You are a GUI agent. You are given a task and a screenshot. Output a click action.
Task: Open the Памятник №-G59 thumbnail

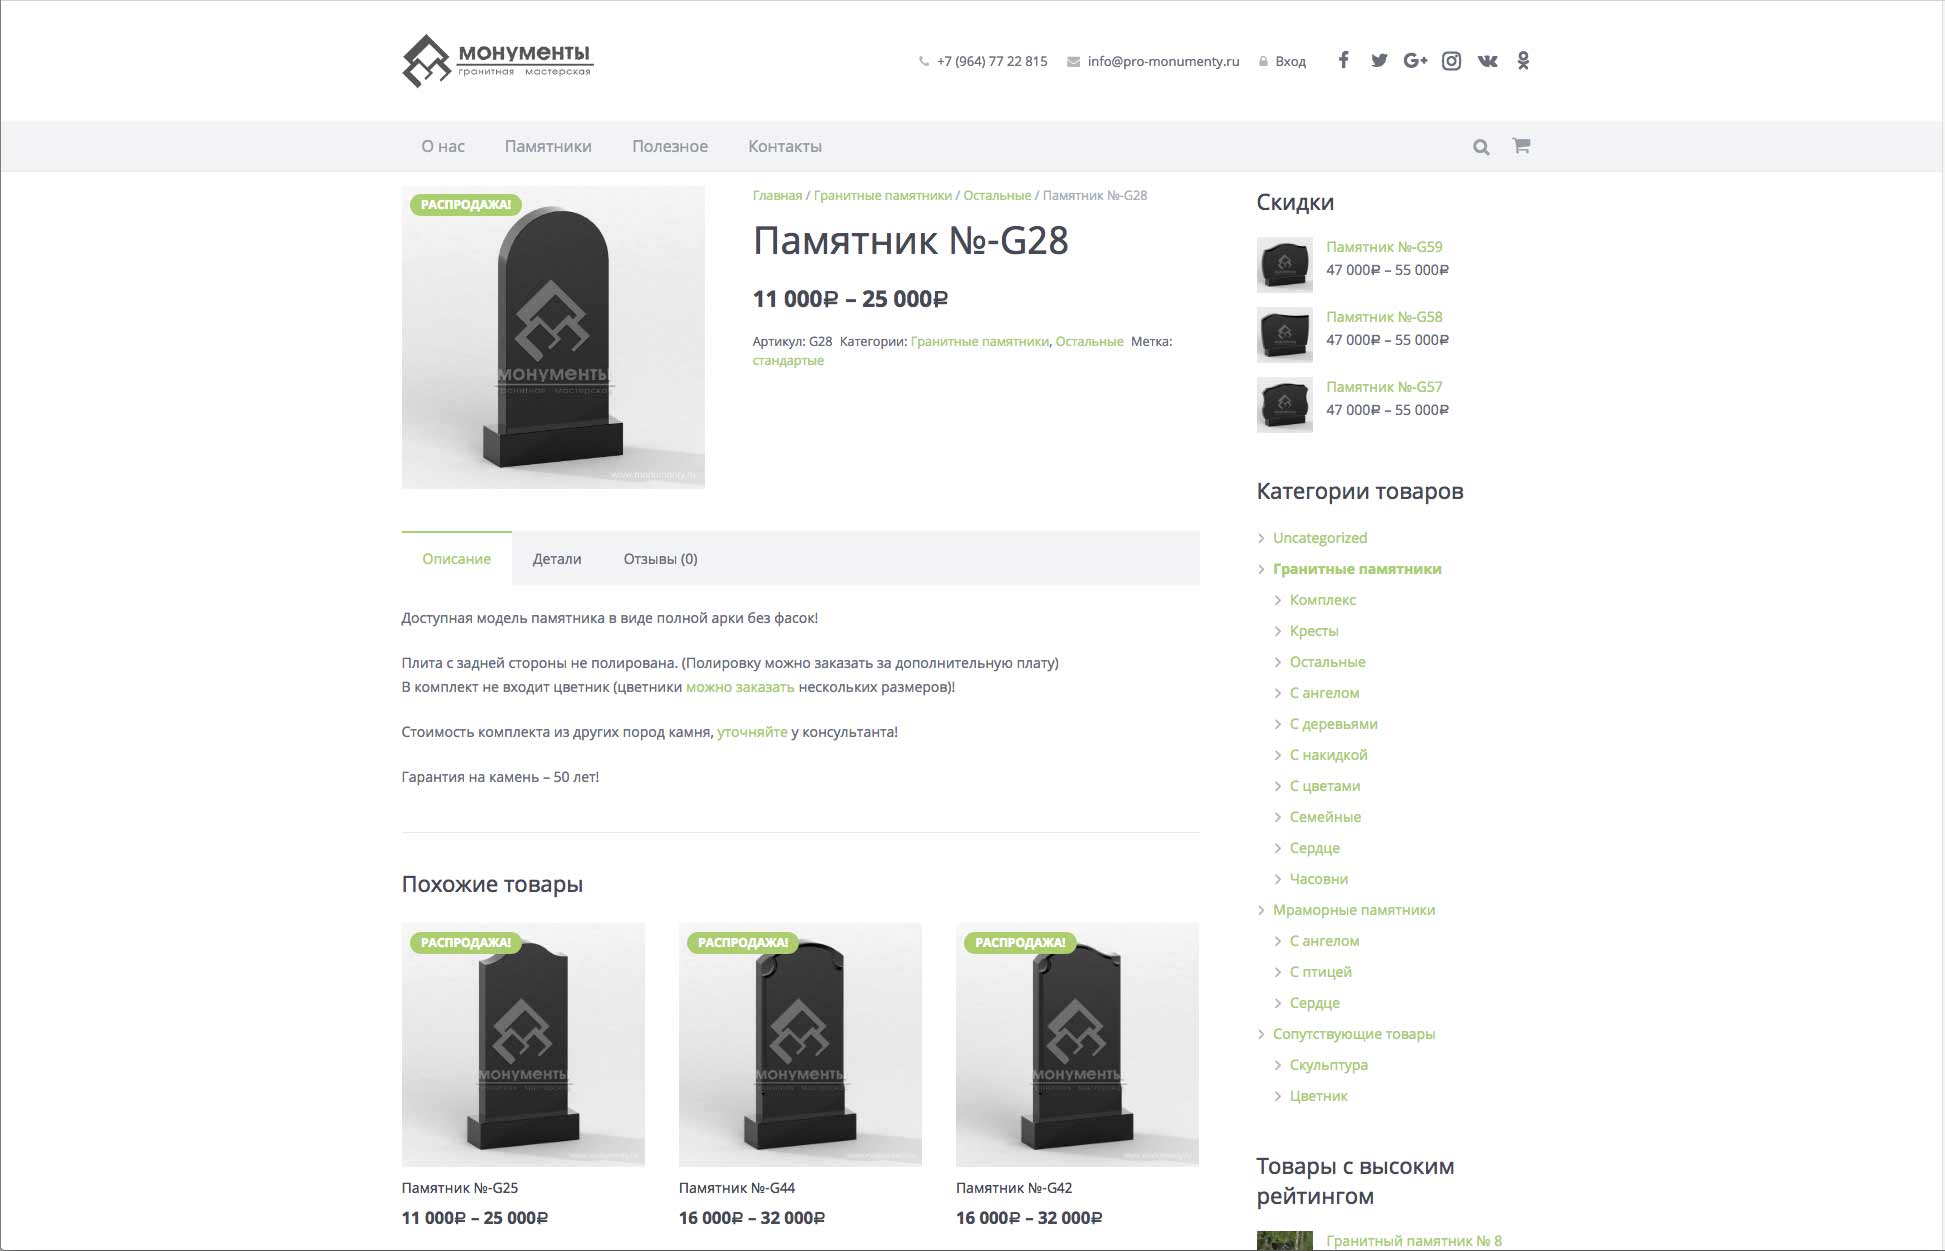pos(1285,265)
